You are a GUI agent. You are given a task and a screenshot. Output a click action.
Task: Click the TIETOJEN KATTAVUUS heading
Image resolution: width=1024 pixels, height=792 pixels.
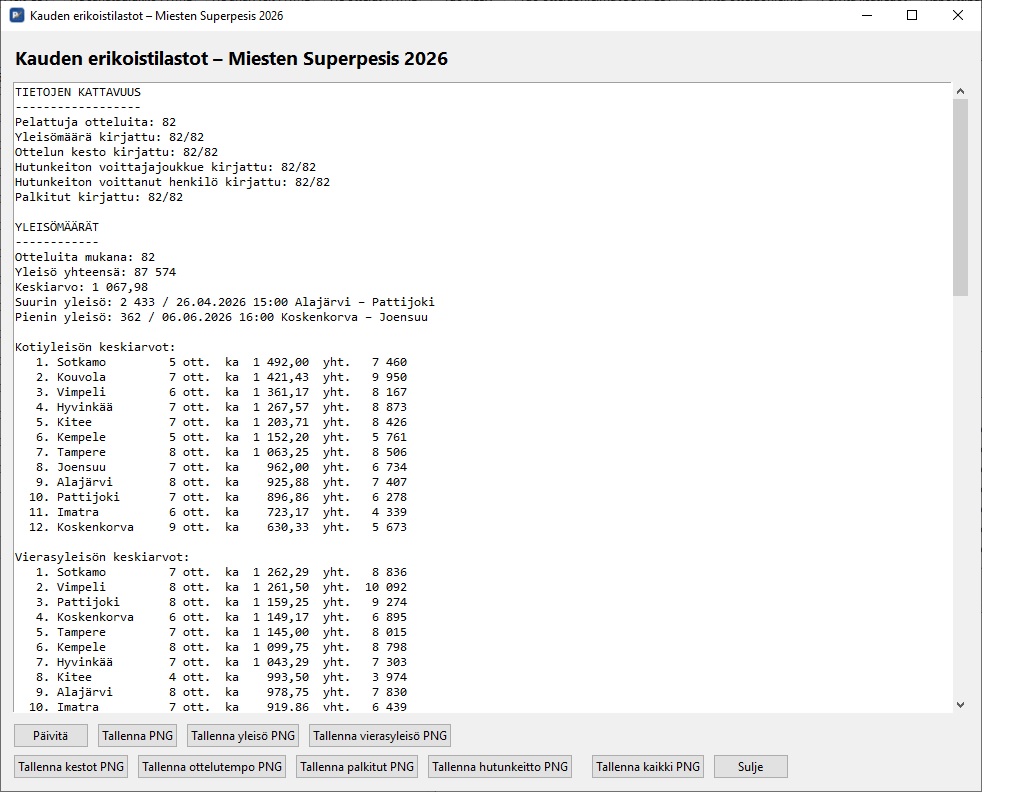click(78, 92)
